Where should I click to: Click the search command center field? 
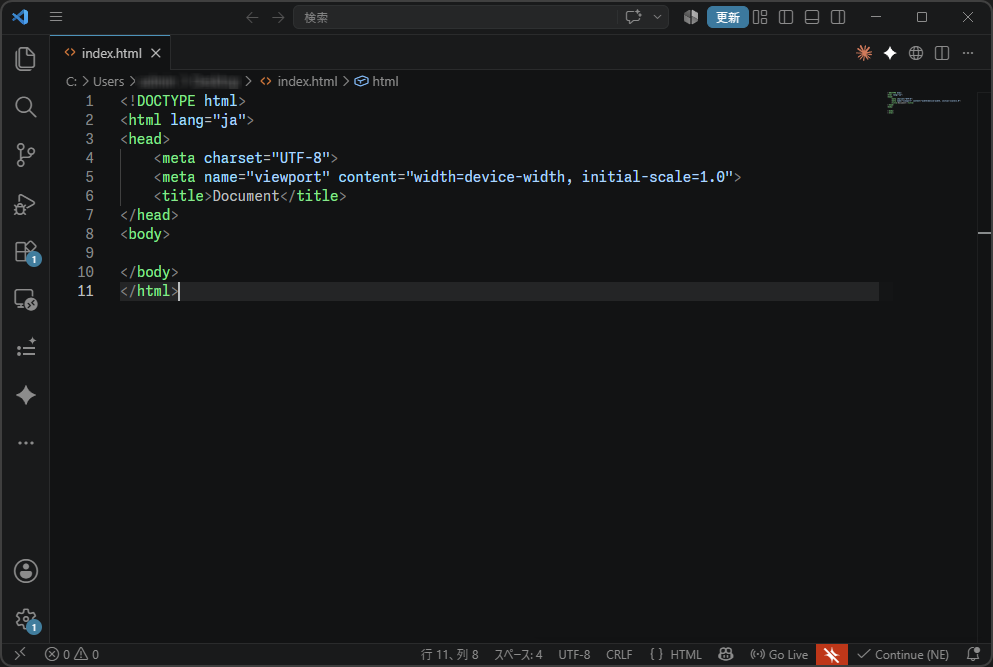point(455,17)
